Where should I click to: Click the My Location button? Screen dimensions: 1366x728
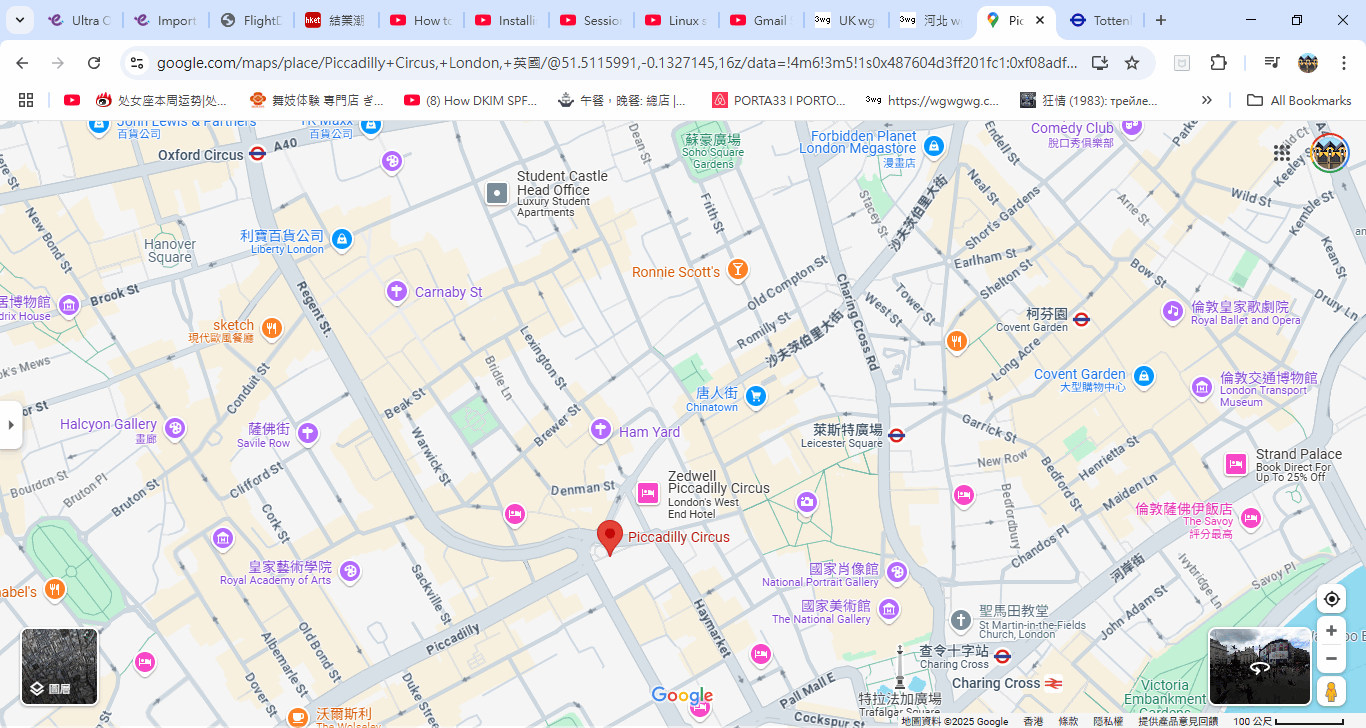1331,599
